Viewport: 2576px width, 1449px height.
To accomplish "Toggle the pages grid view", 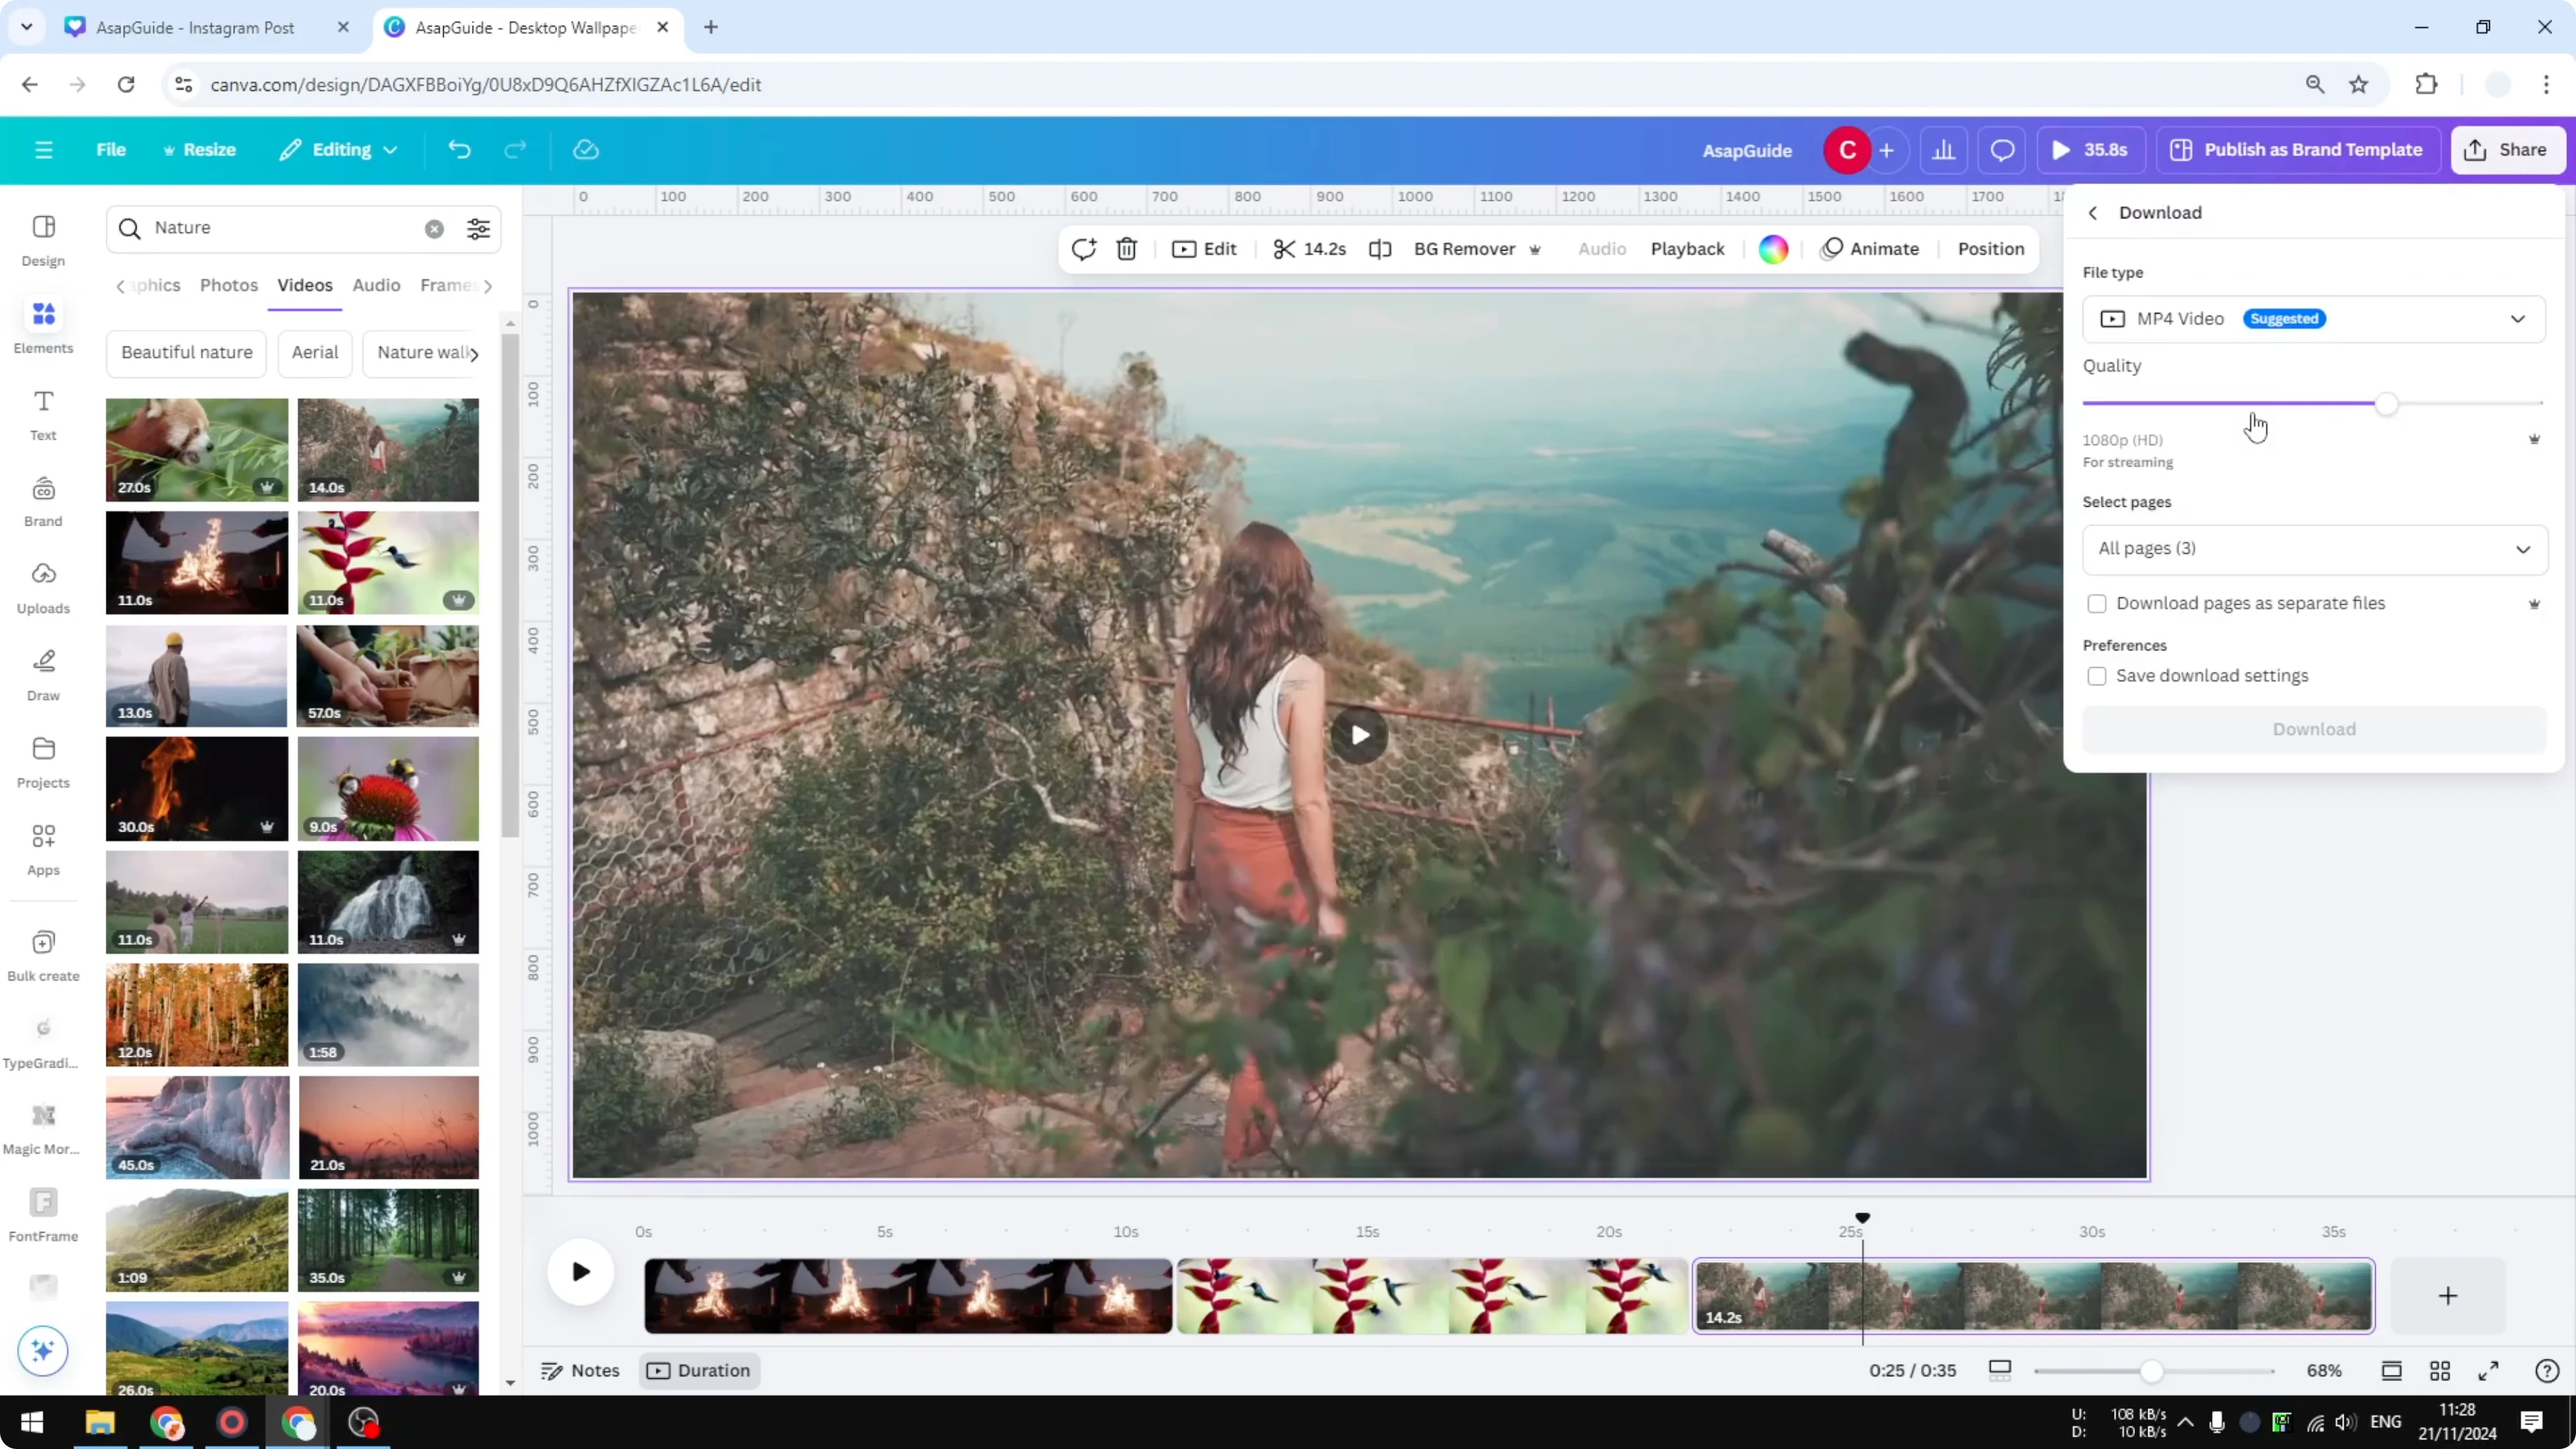I will [2440, 1370].
